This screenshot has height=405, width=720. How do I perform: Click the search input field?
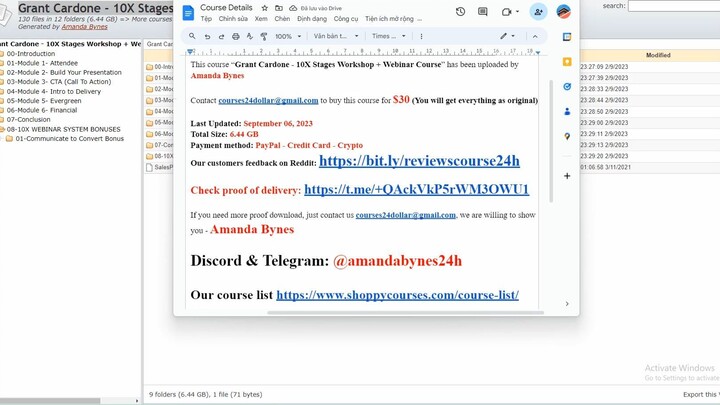(x=673, y=6)
